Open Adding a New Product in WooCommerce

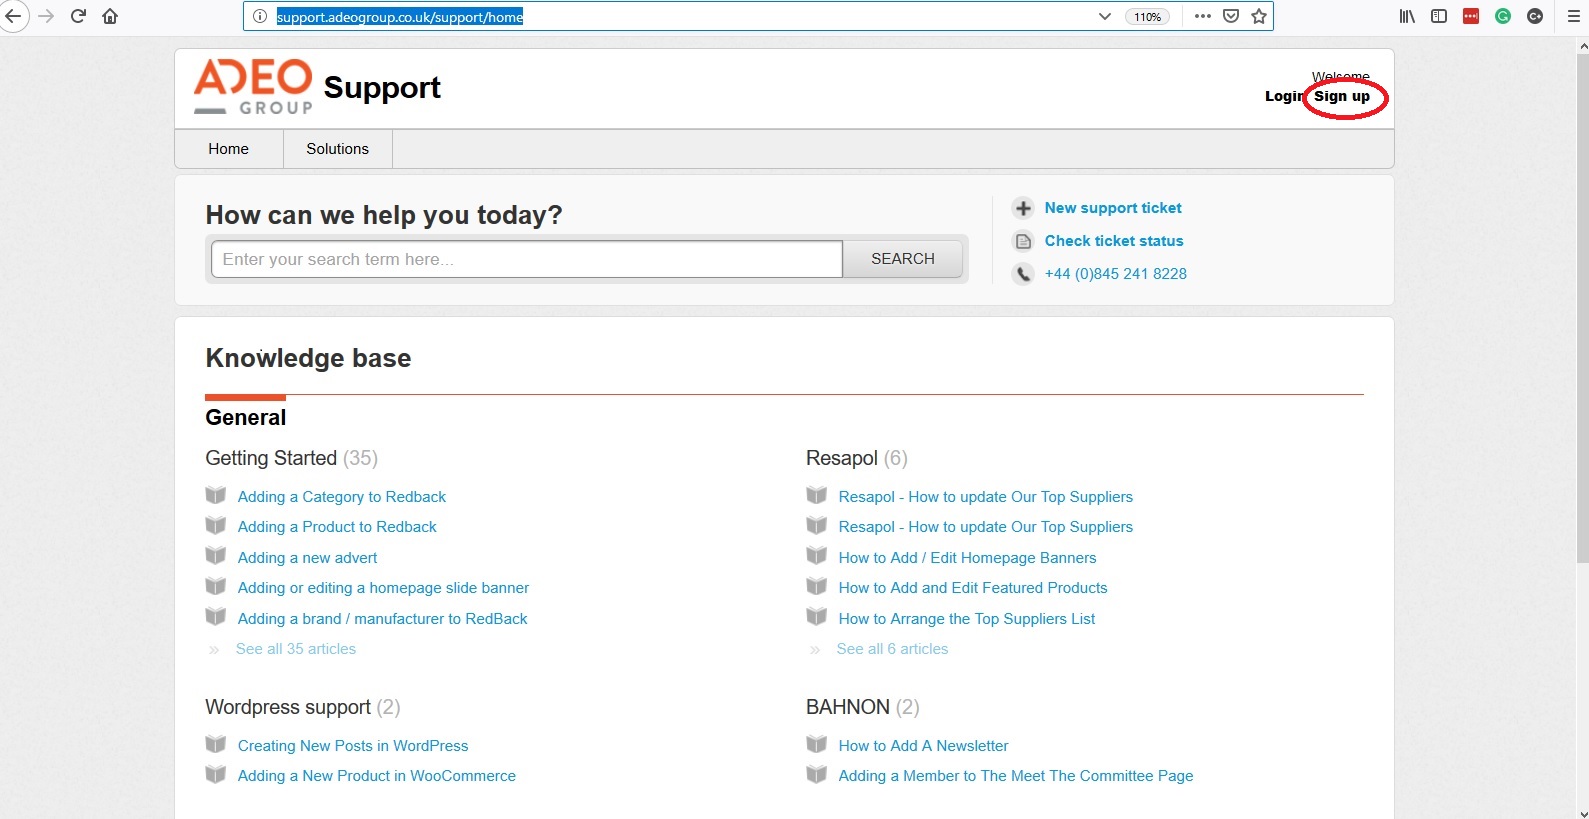click(x=377, y=776)
